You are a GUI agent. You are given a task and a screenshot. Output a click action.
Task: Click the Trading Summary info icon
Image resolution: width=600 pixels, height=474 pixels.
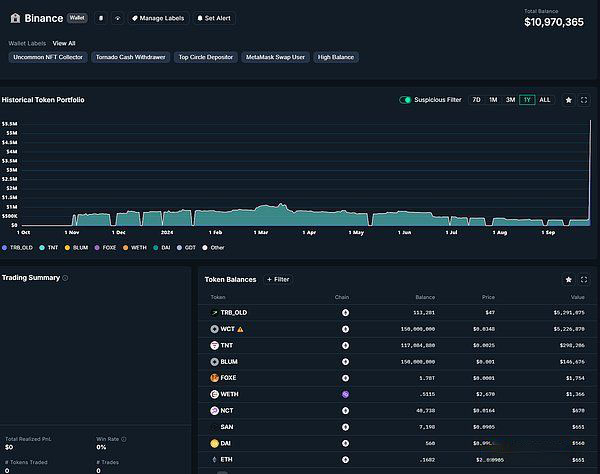pos(66,277)
